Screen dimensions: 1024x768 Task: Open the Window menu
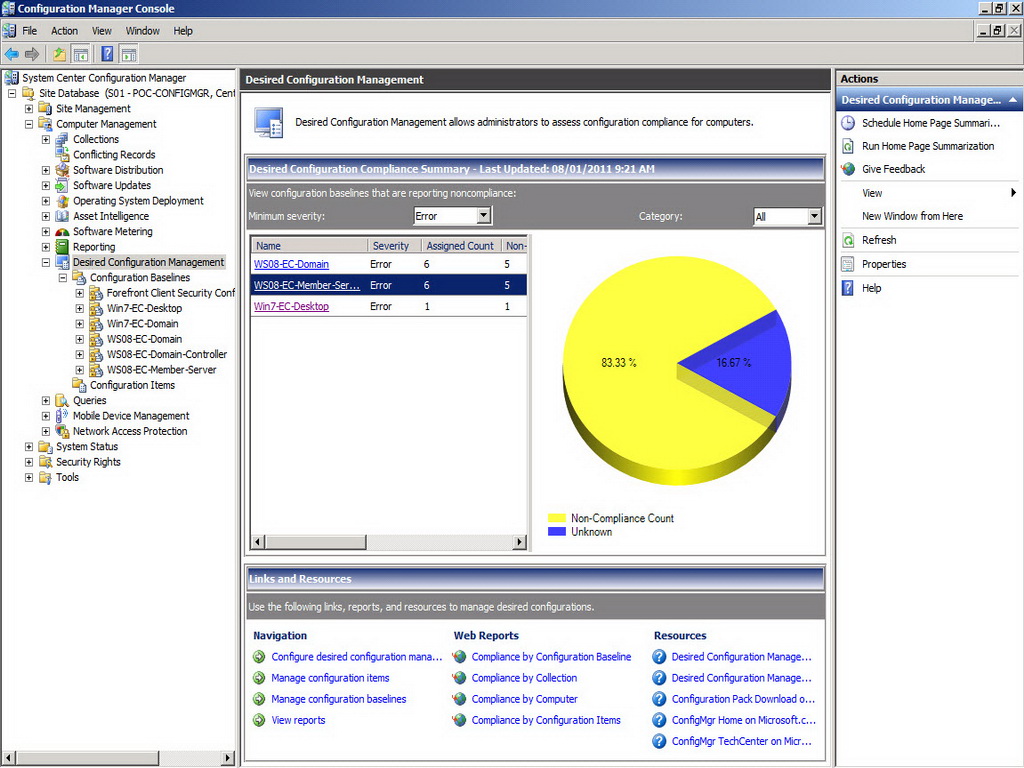pos(142,31)
